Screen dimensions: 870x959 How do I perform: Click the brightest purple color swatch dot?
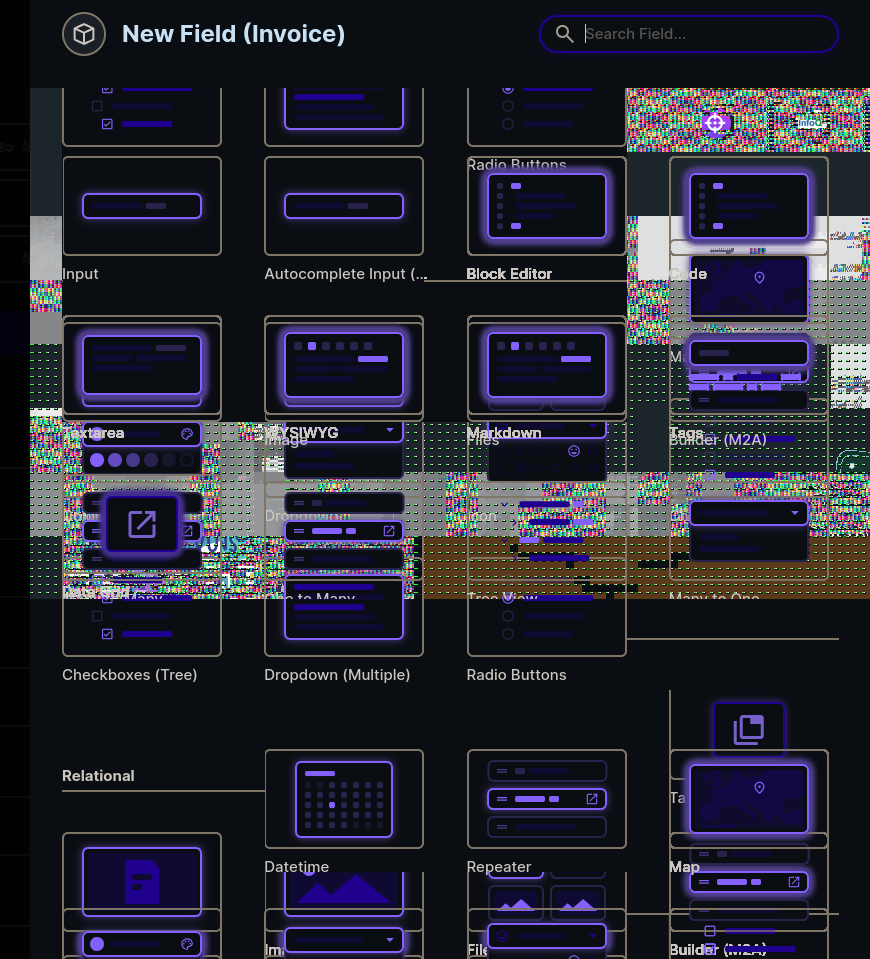tap(97, 460)
